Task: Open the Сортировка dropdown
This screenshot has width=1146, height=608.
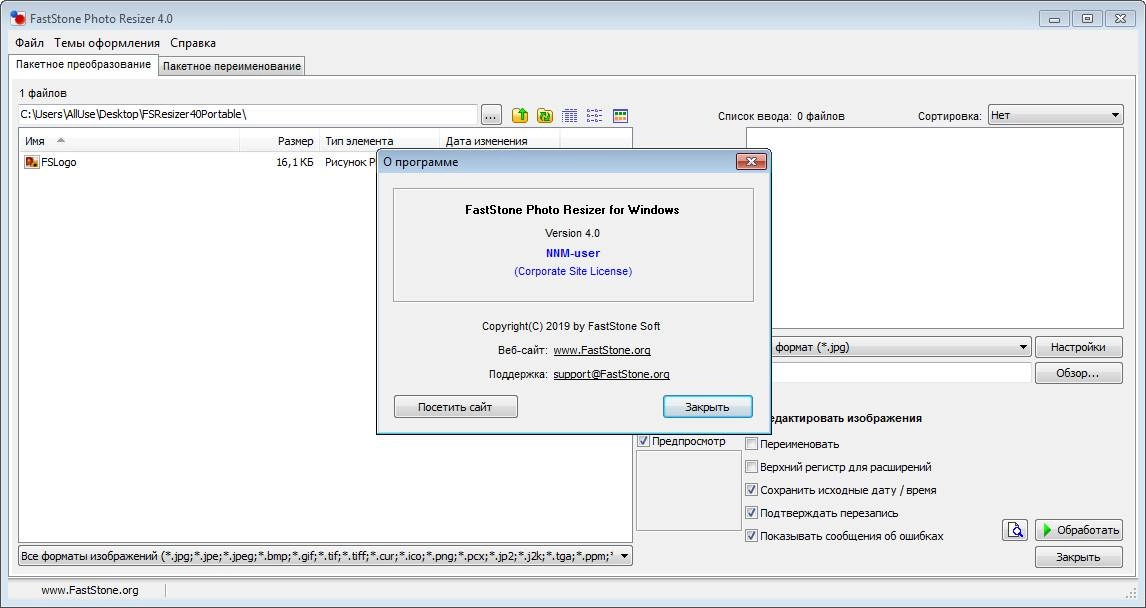Action: click(x=1055, y=115)
